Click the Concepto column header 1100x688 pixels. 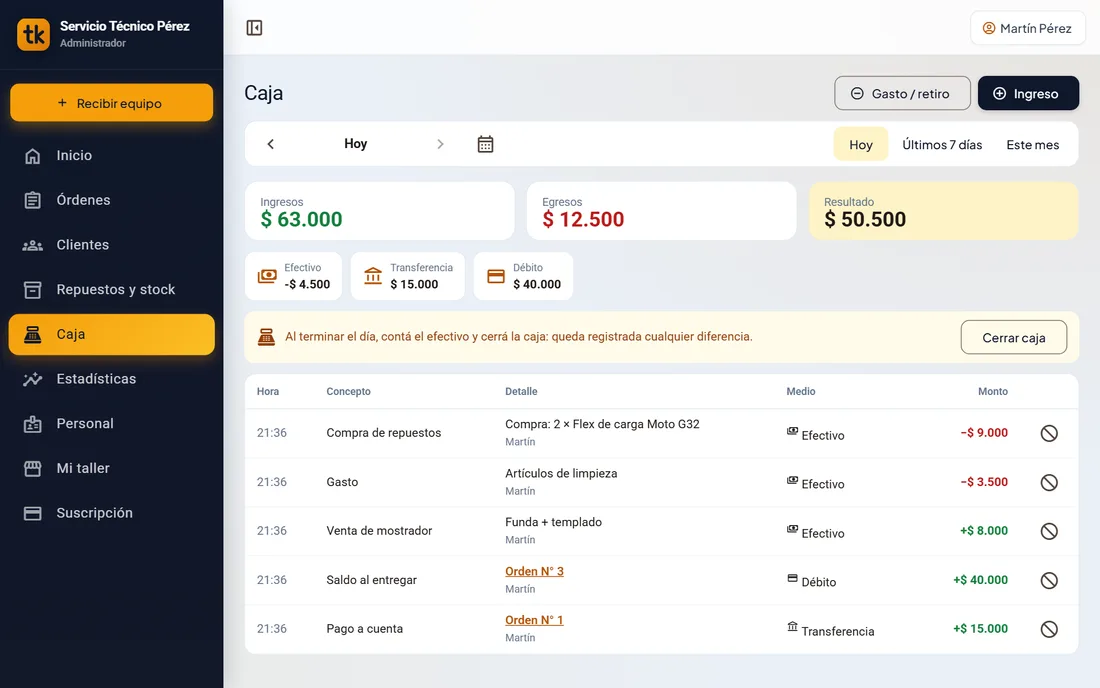click(x=349, y=391)
